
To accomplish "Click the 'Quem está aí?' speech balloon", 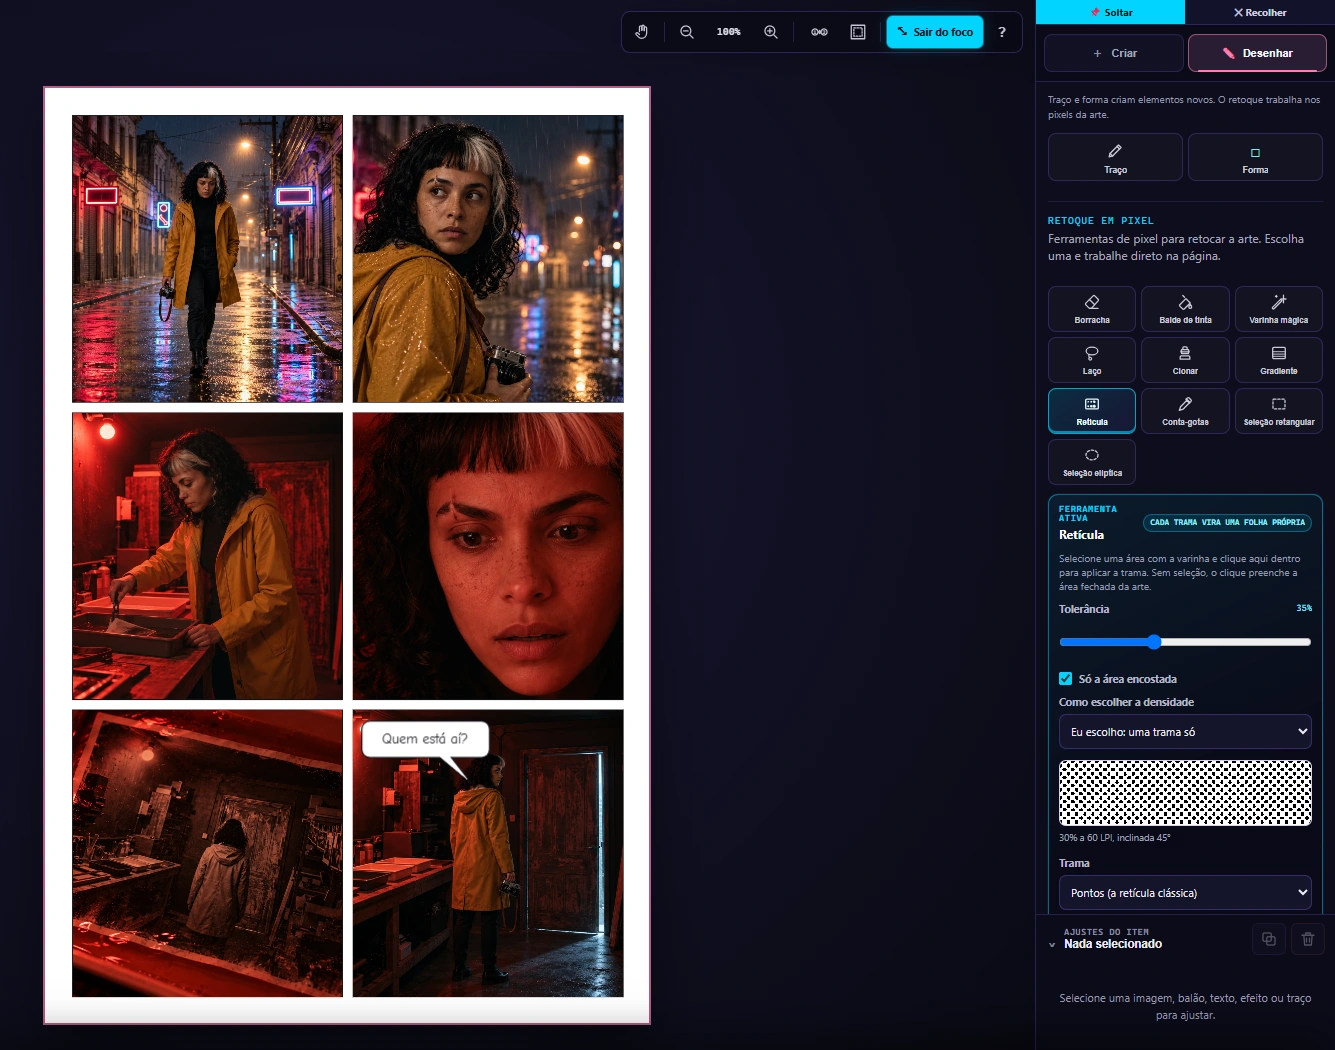I will pyautogui.click(x=425, y=739).
